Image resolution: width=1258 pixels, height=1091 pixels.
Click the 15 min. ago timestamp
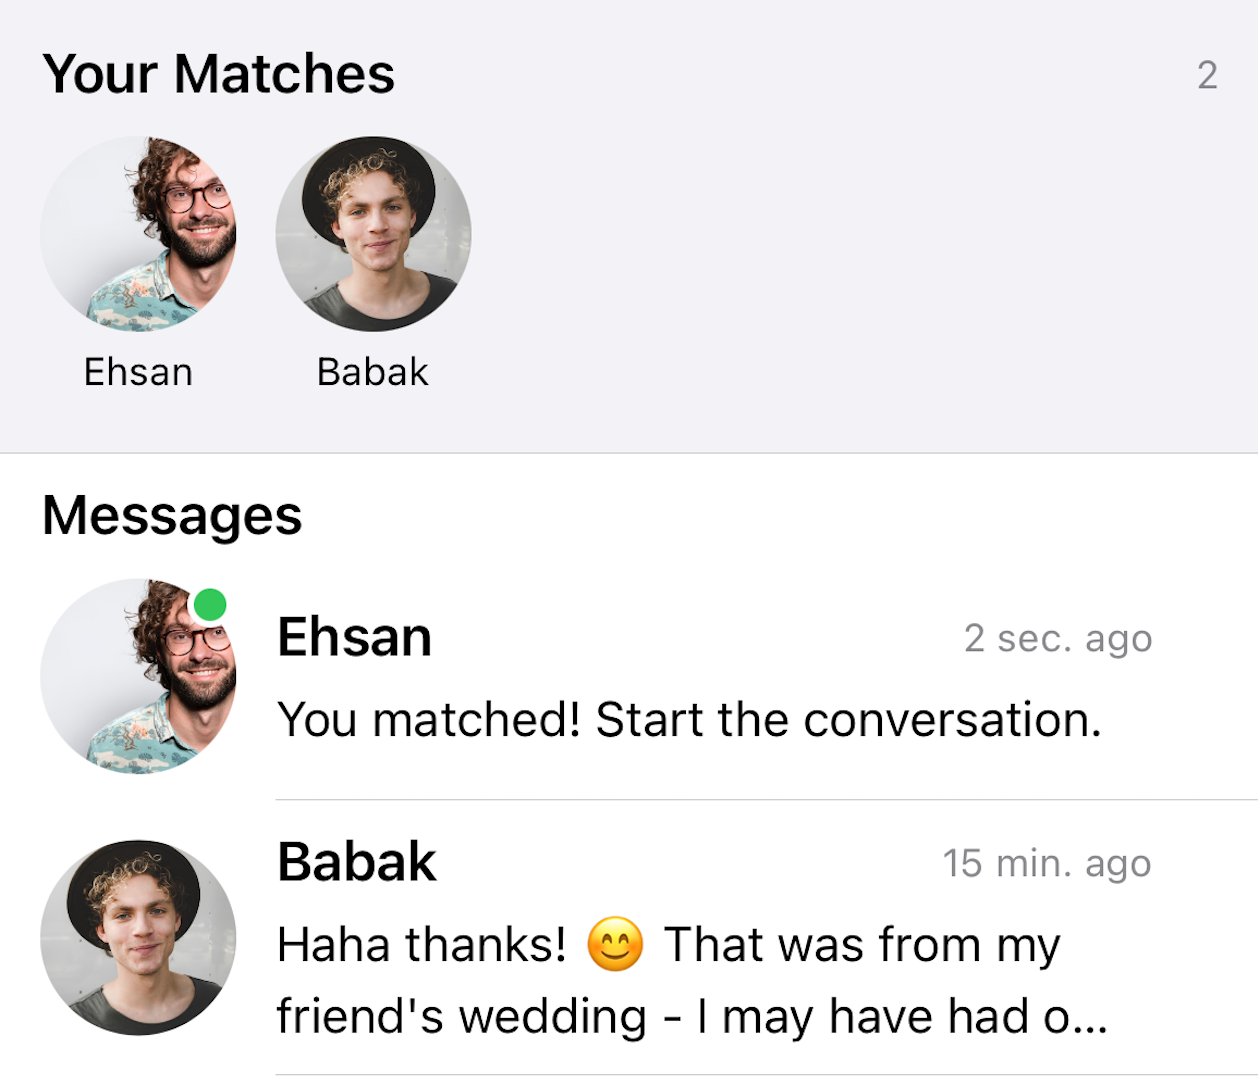click(x=1048, y=863)
